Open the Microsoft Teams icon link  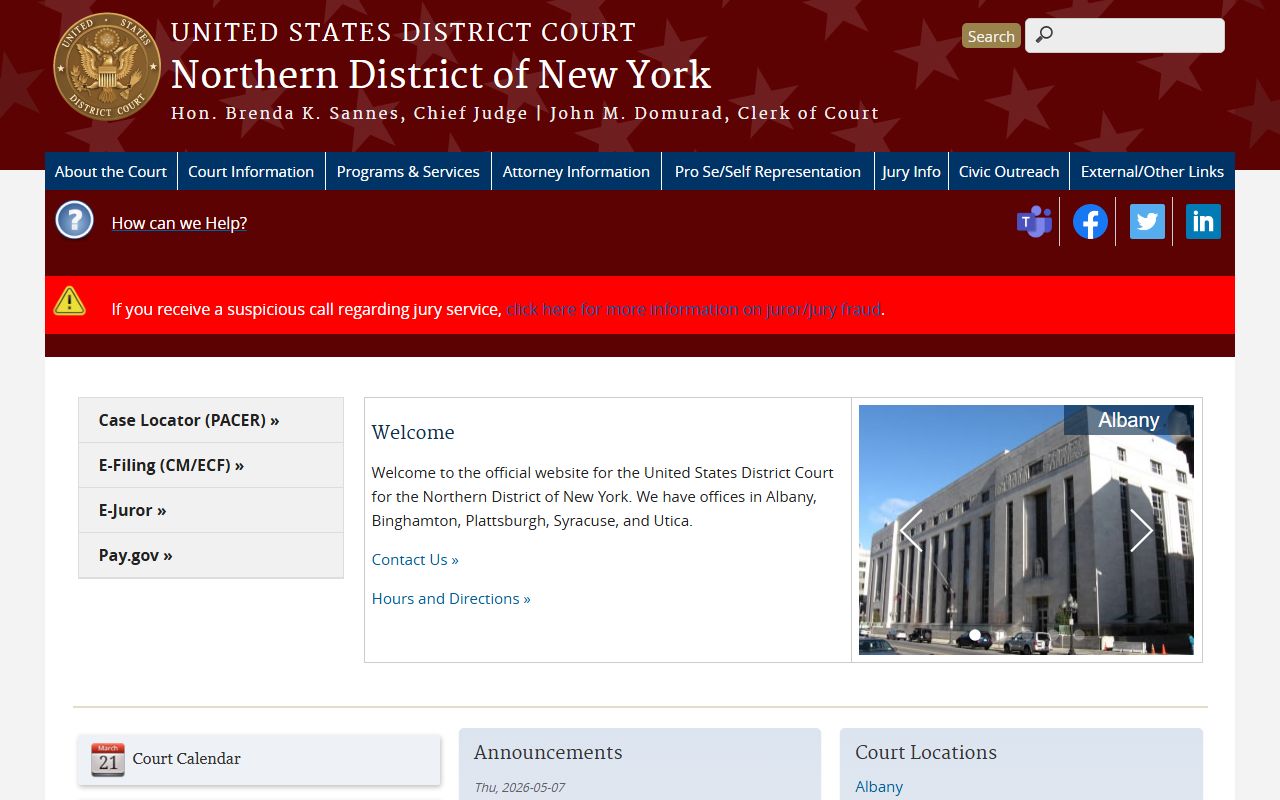[1034, 222]
